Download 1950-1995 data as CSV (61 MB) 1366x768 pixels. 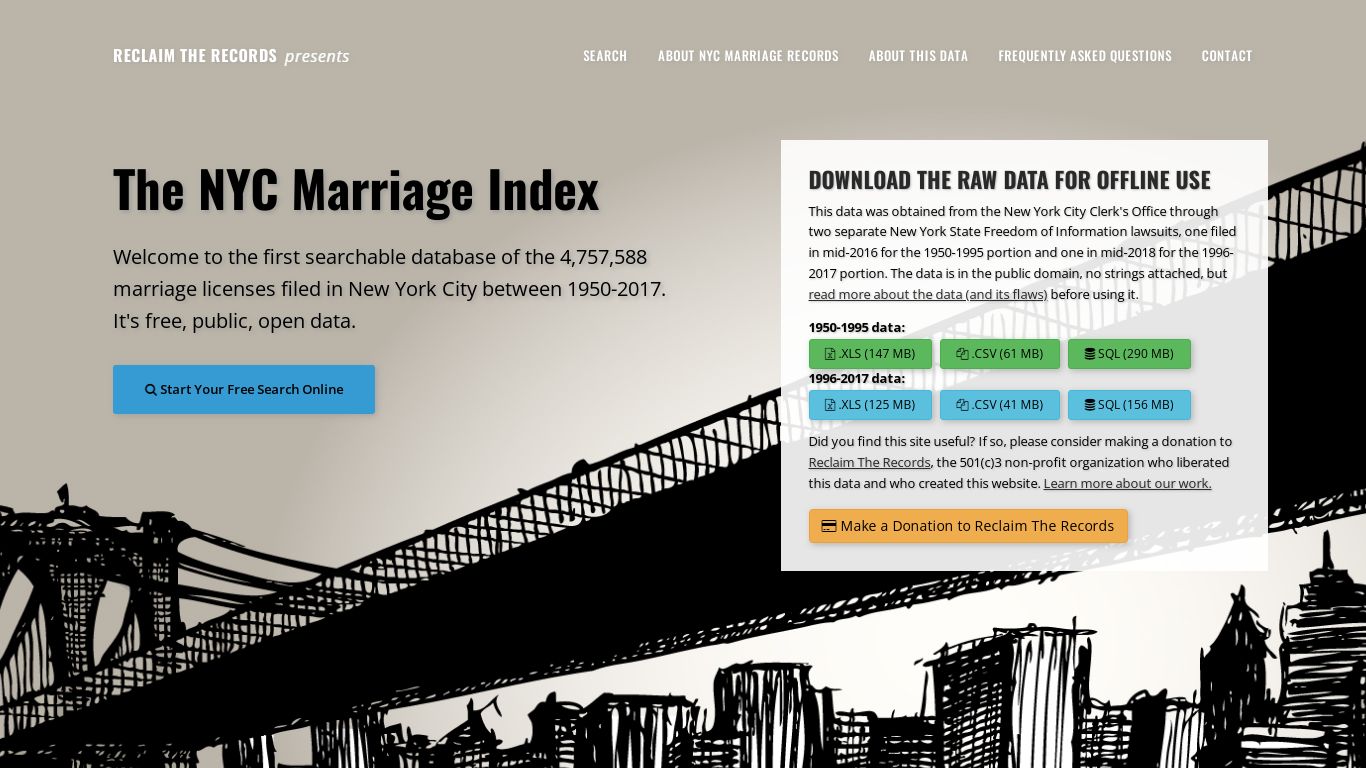point(1000,354)
